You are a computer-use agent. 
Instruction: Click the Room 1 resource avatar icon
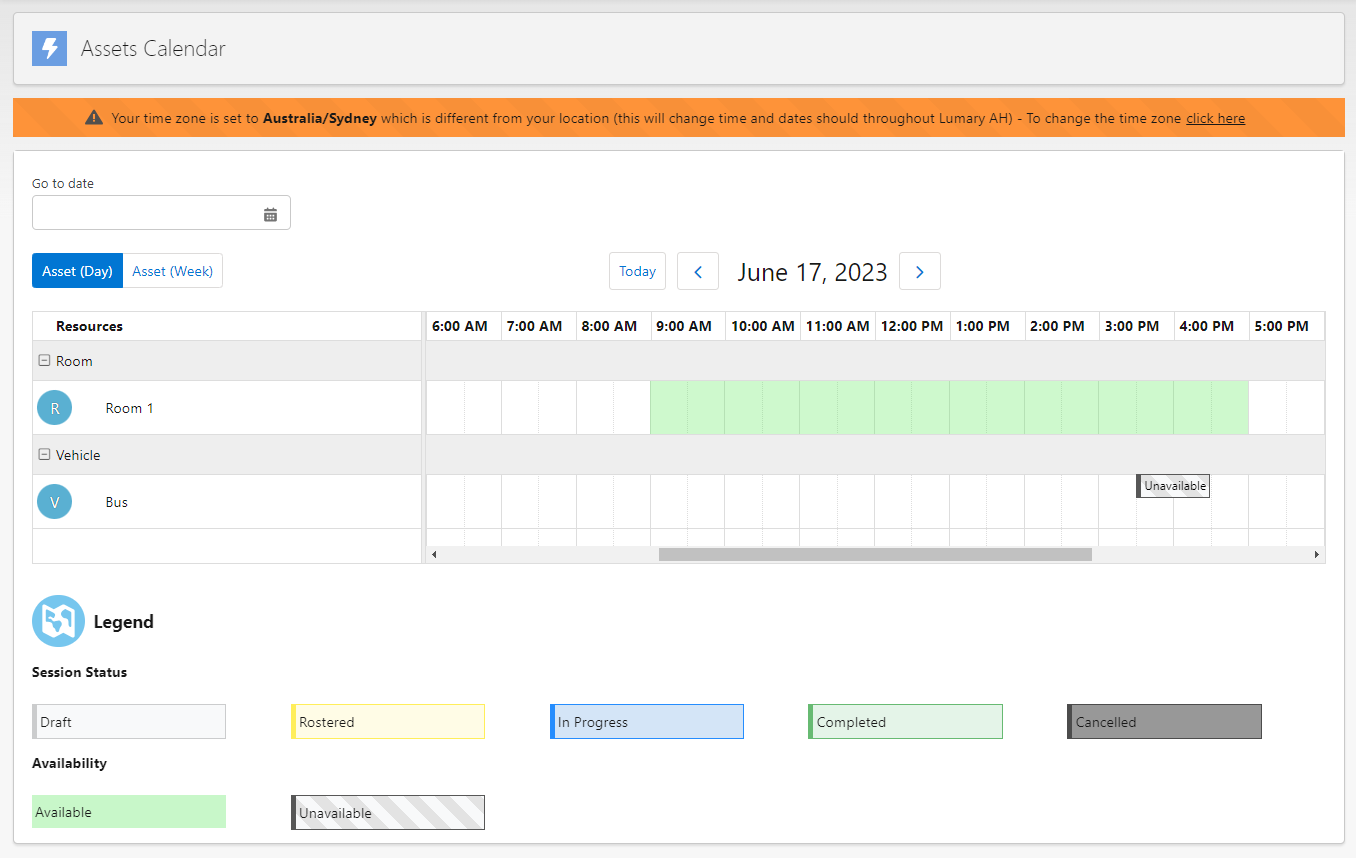pyautogui.click(x=54, y=407)
